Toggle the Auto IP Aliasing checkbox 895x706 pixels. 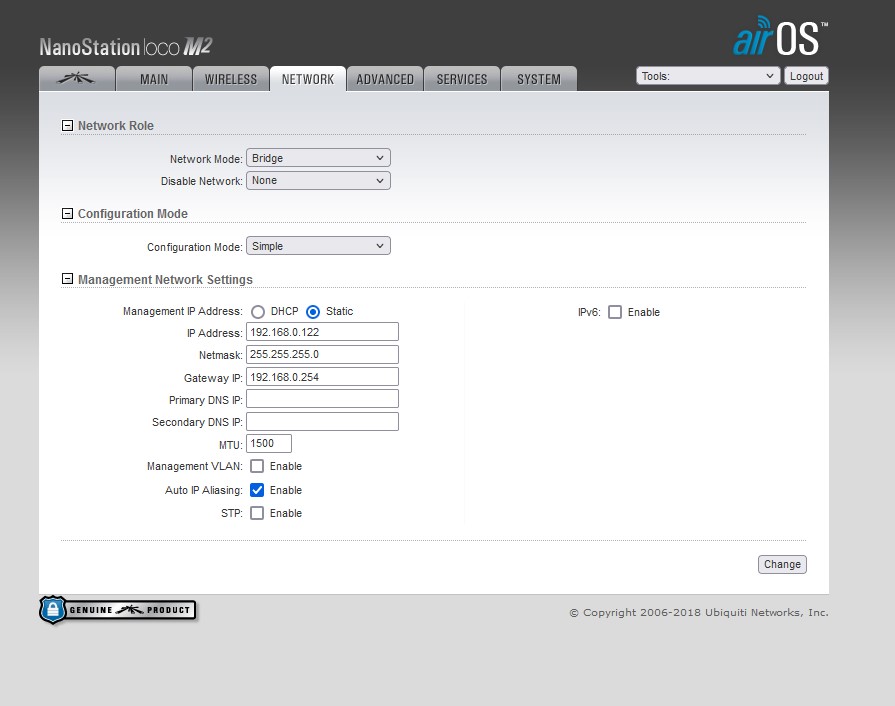tap(257, 490)
